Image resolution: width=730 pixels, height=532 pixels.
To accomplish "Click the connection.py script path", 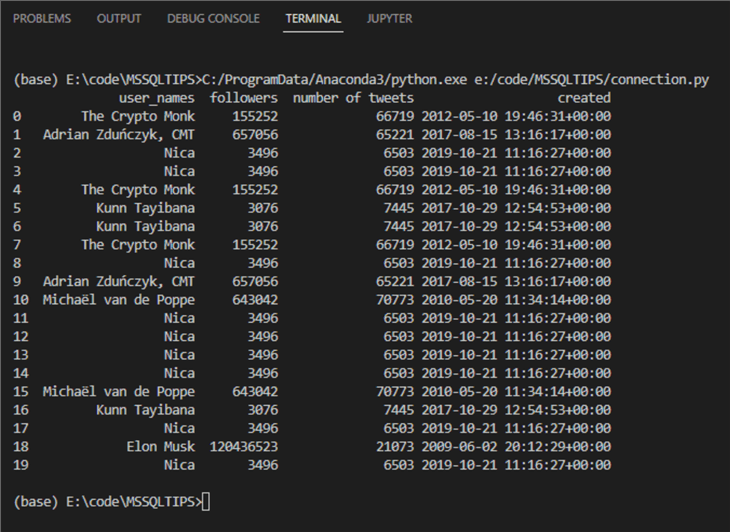I will [591, 80].
